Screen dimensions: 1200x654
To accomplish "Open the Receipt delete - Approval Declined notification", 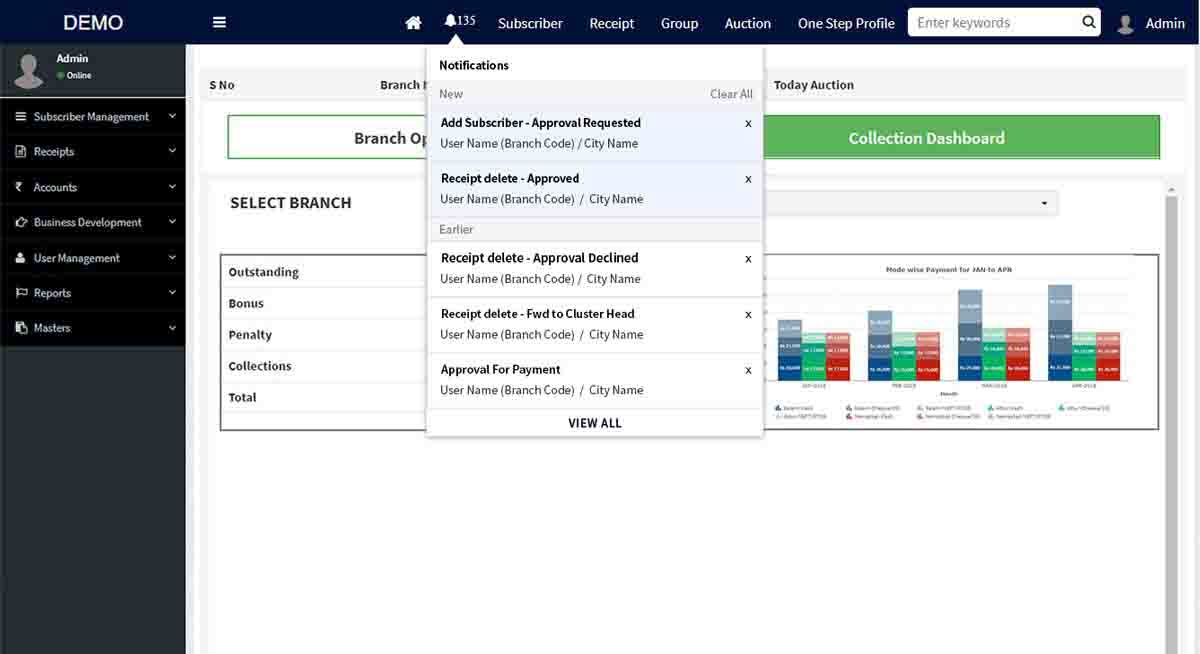I will tap(595, 269).
